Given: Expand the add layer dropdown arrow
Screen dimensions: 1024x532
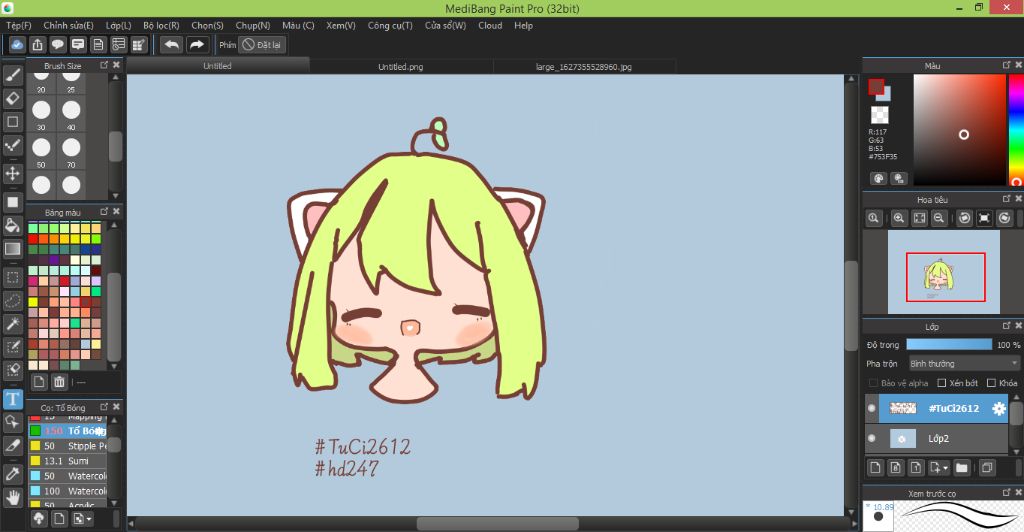Looking at the screenshot, I should [x=946, y=468].
